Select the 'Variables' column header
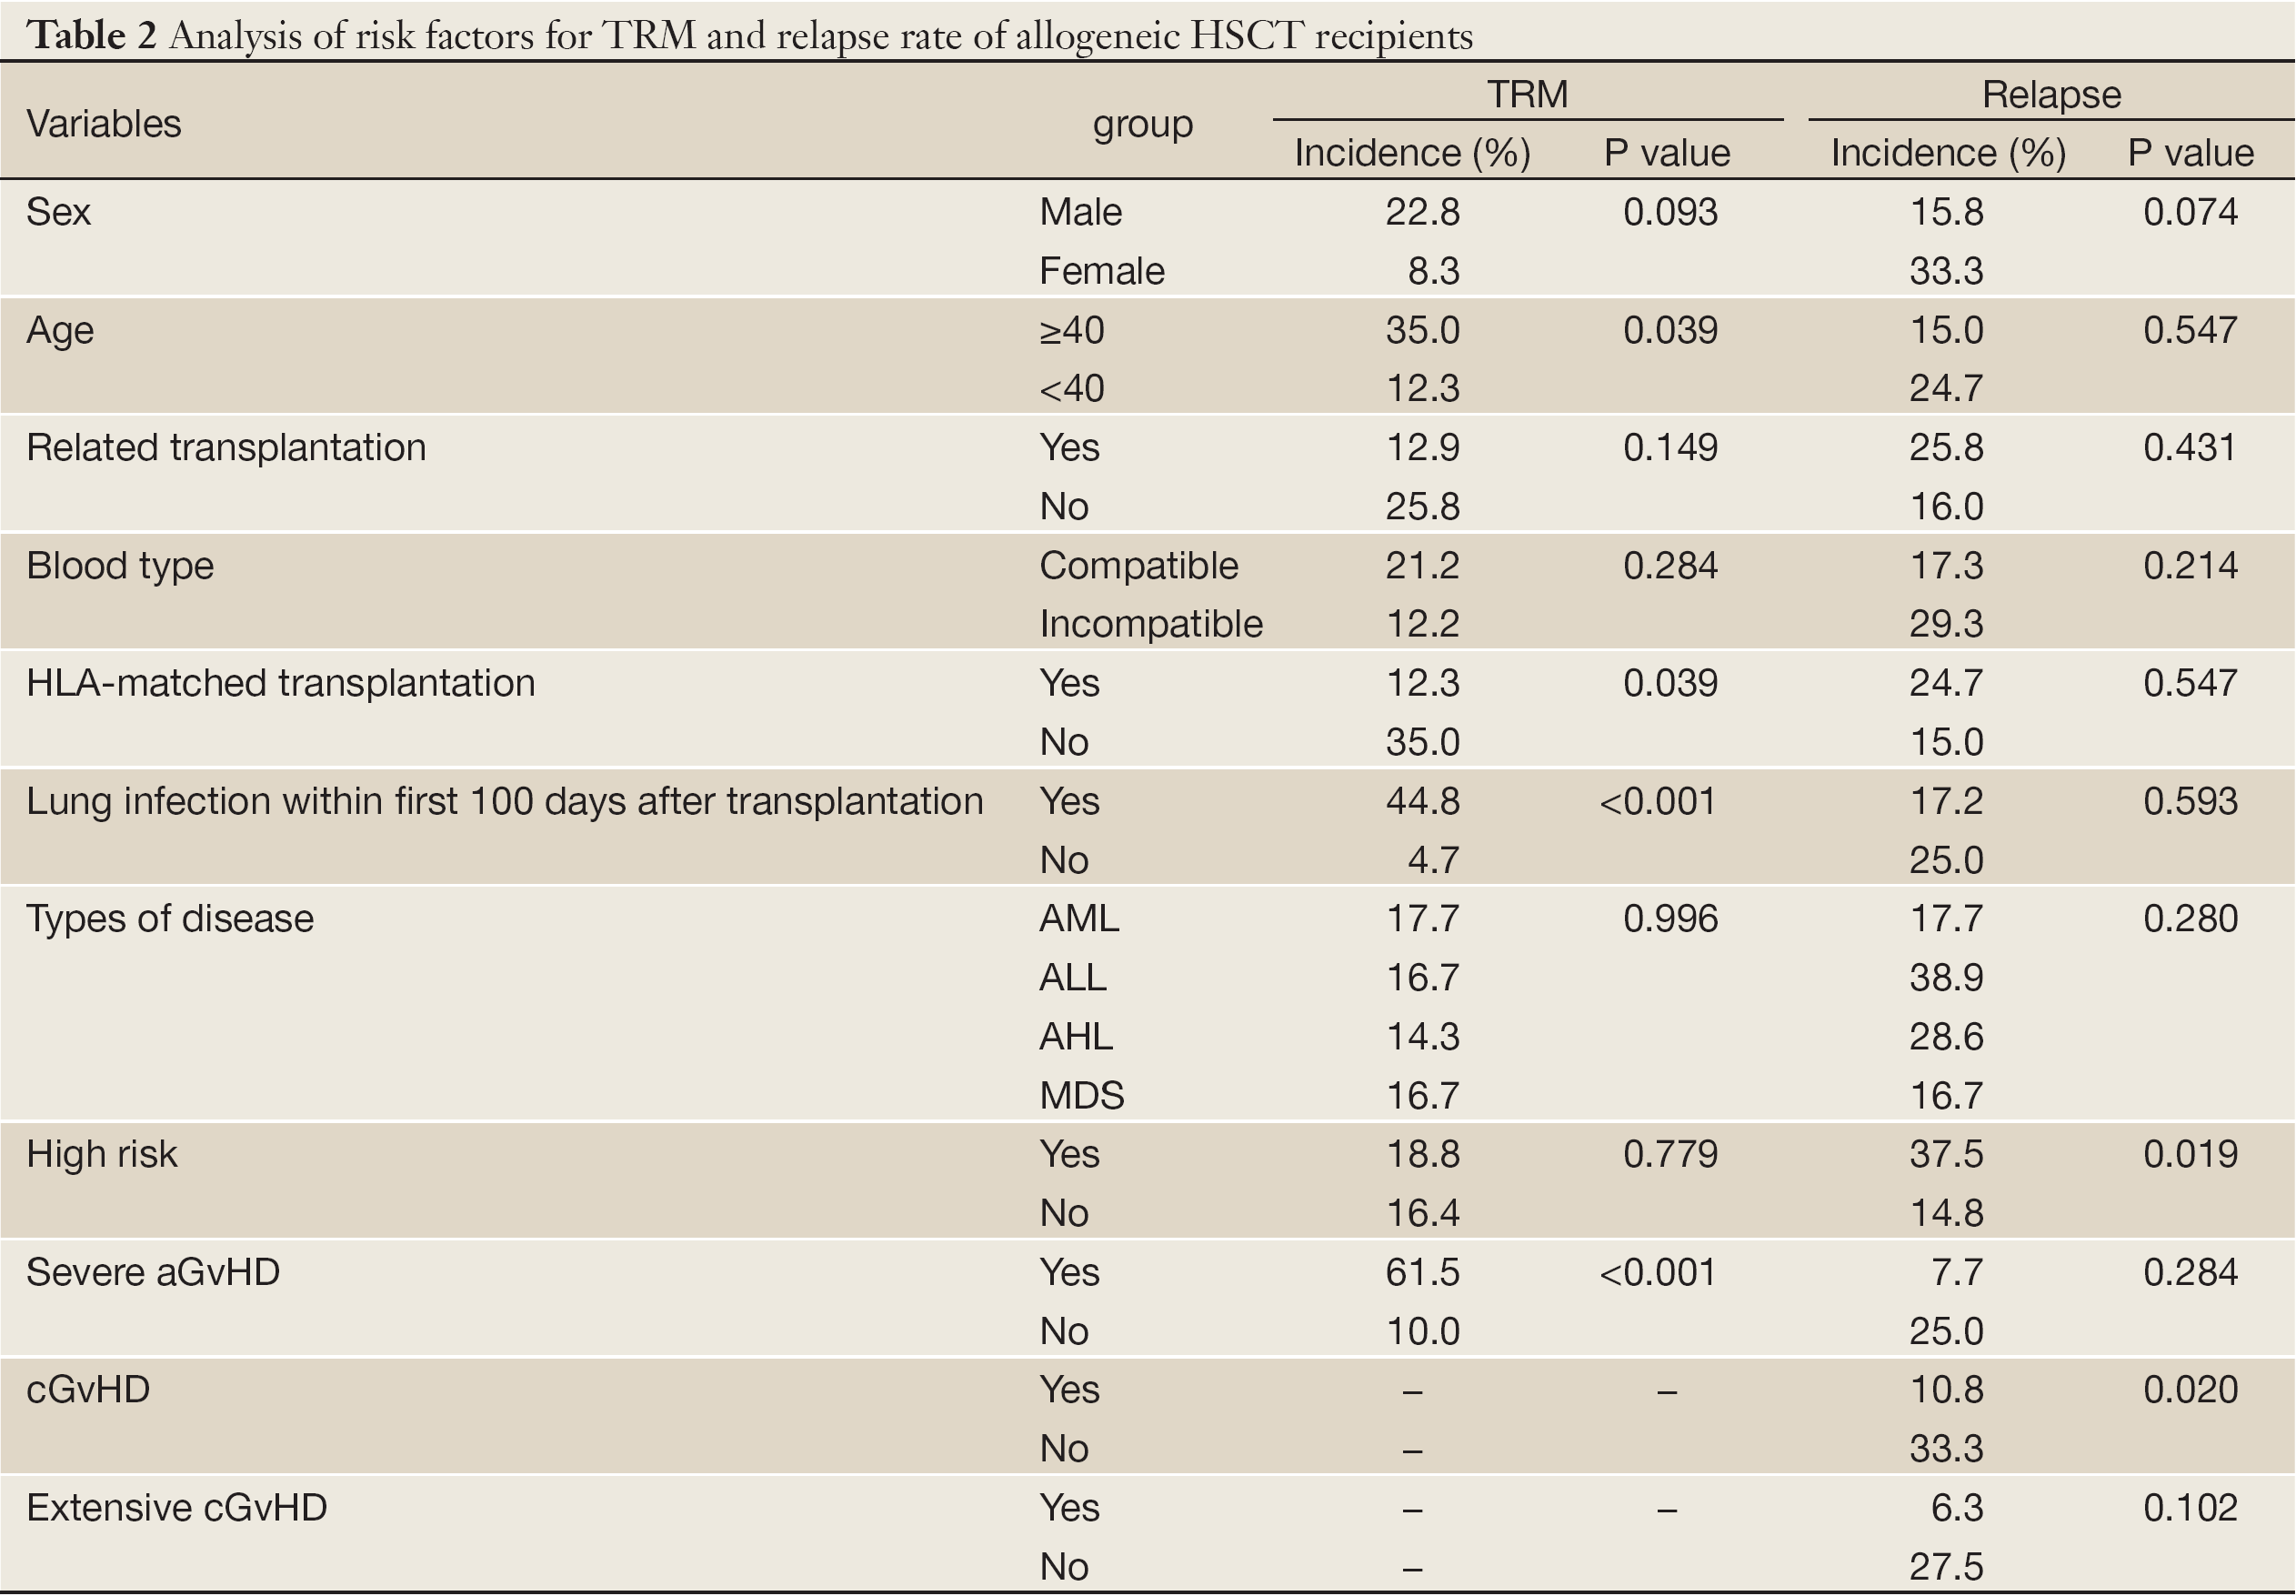This screenshot has height=1596, width=2296. click(x=104, y=124)
